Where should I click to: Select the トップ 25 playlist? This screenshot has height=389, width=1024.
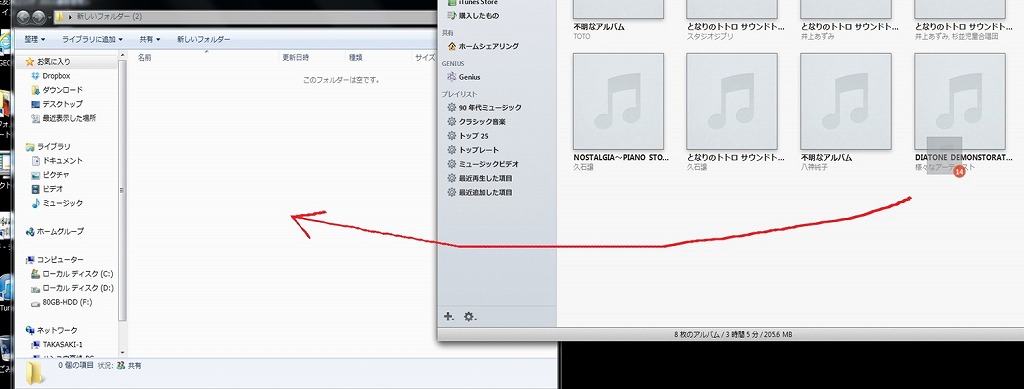468,136
